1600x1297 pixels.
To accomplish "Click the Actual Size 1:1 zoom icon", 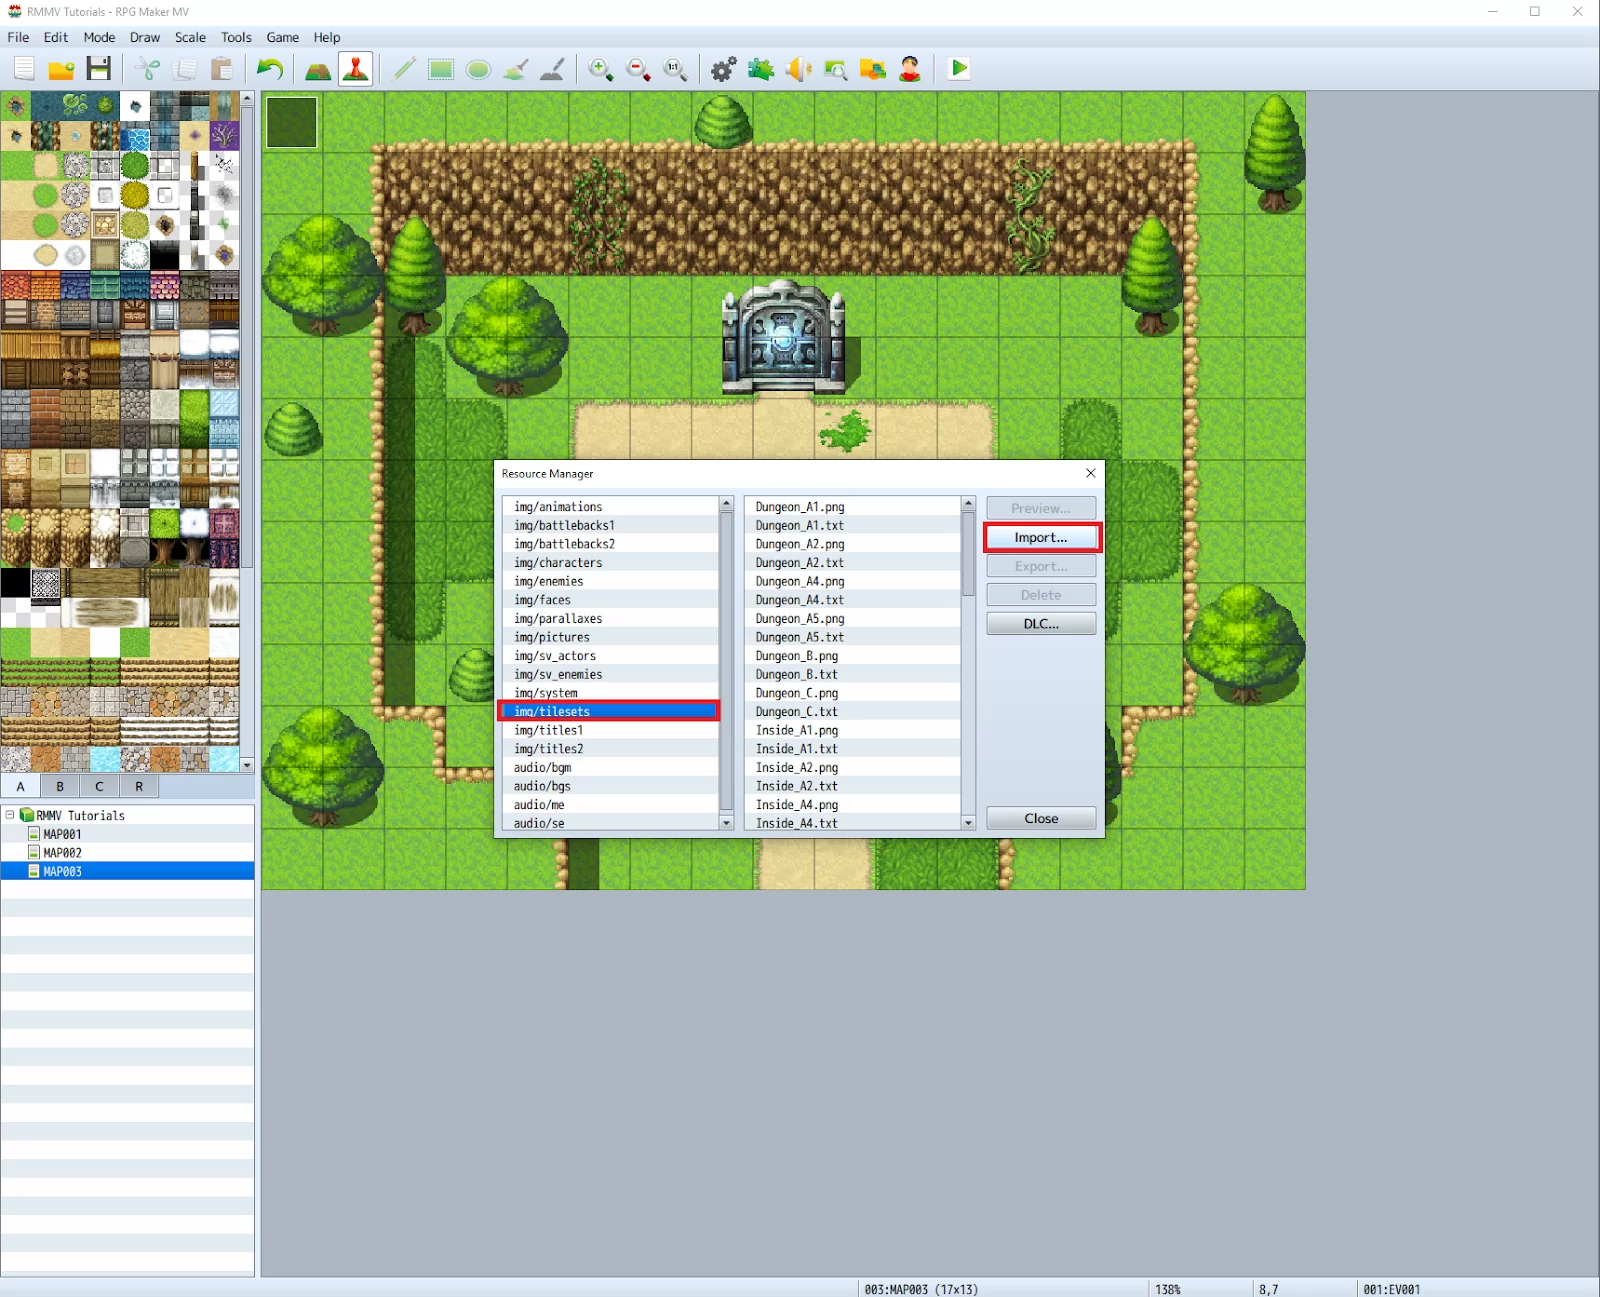I will (x=675, y=69).
